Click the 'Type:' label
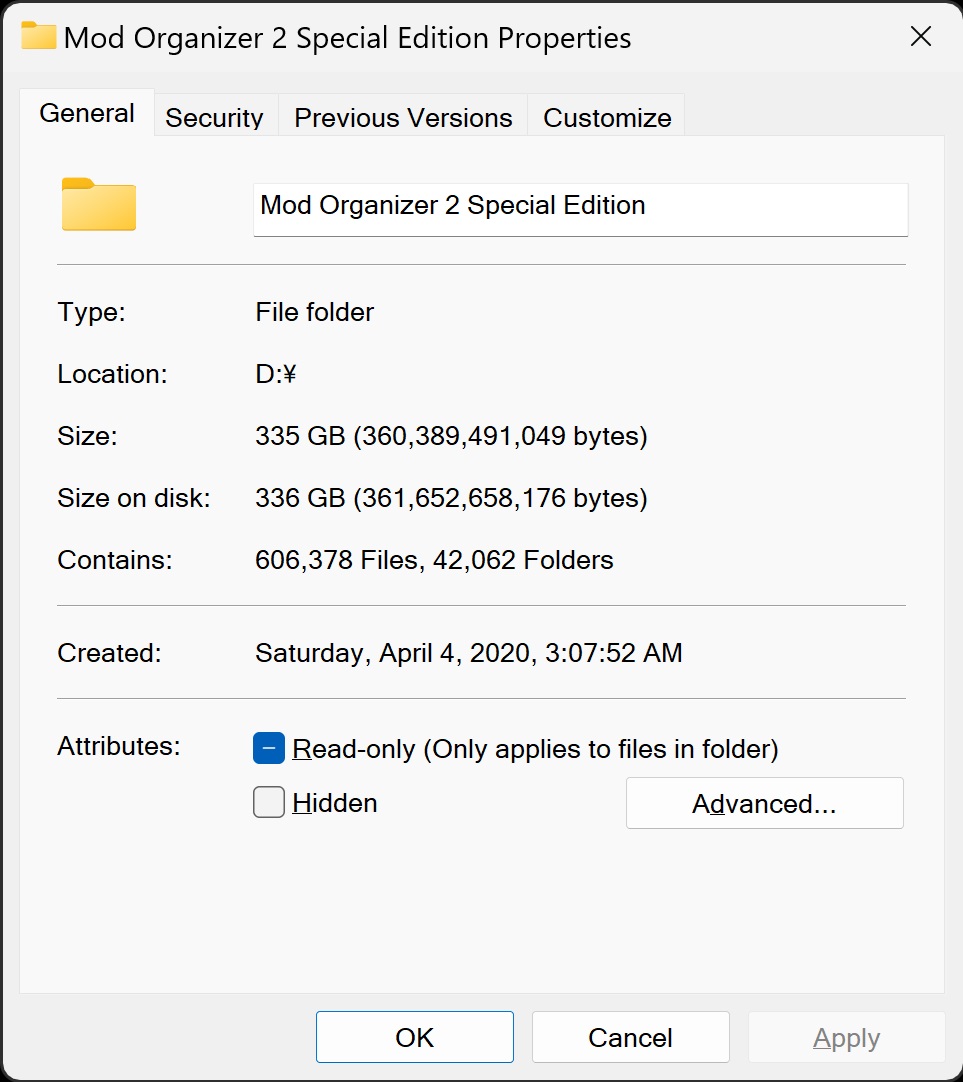Screen dimensions: 963x1082 (91, 312)
